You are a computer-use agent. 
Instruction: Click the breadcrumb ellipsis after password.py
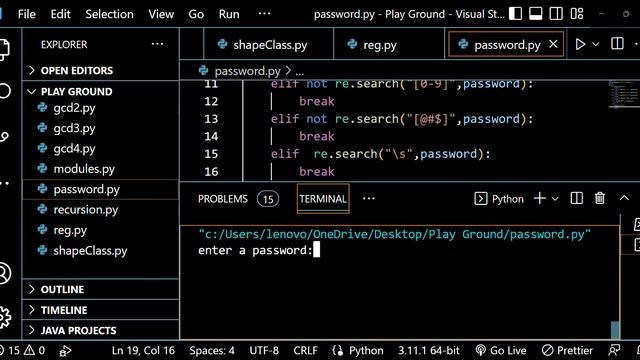pyautogui.click(x=300, y=72)
